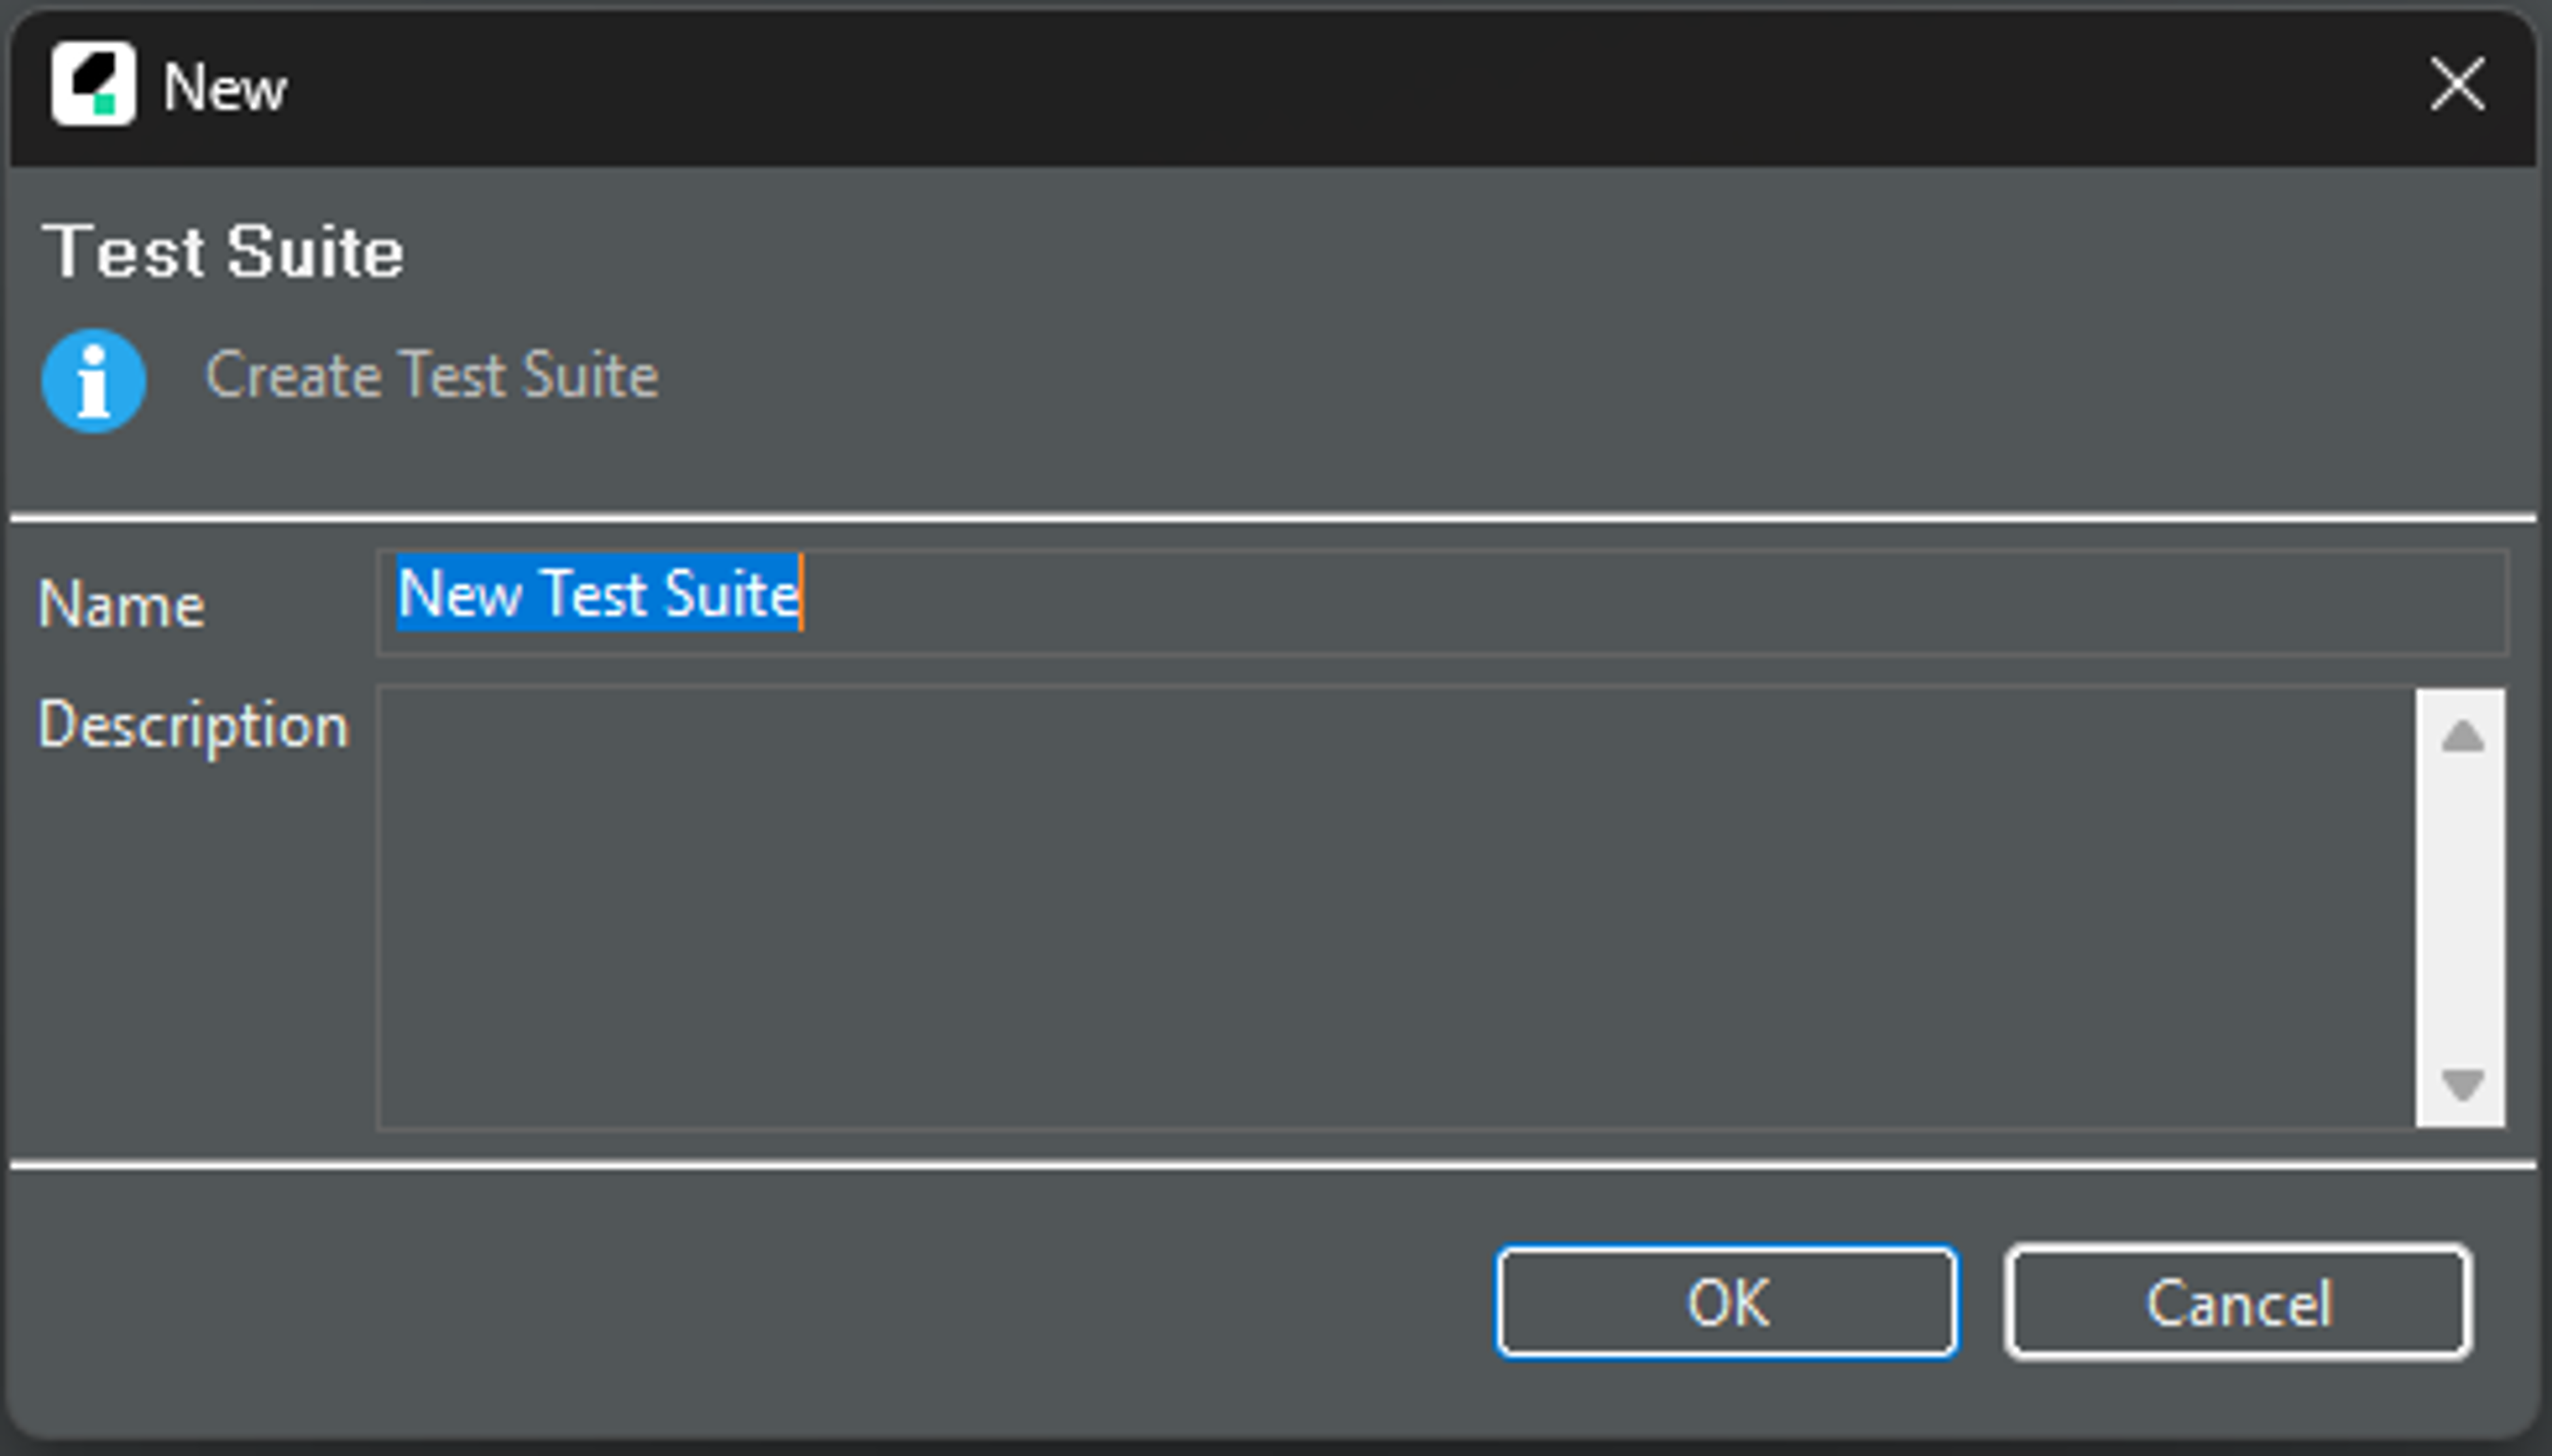Click the blue information icon
Screen dimensions: 2552x1456
pyautogui.click(x=94, y=381)
